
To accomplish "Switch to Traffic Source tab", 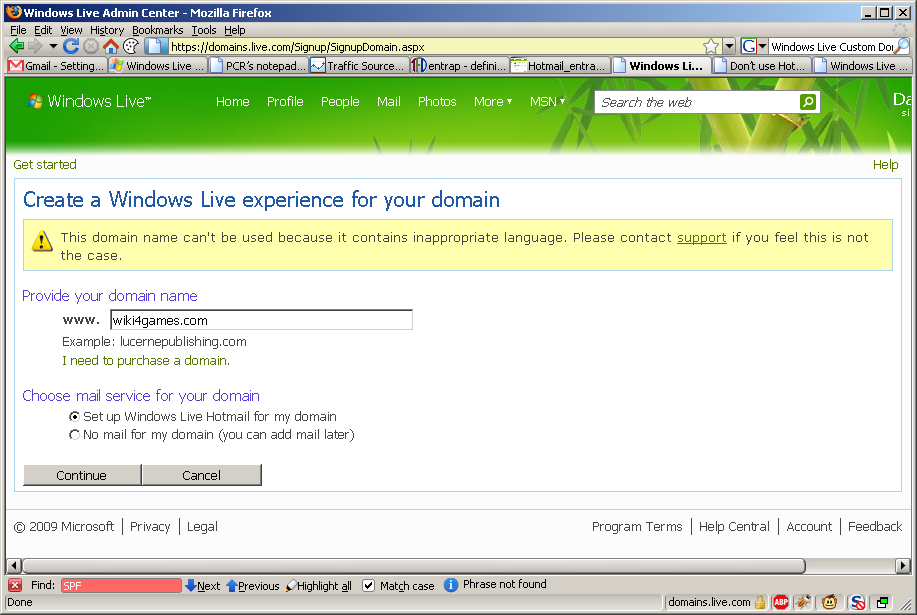I will (x=358, y=65).
